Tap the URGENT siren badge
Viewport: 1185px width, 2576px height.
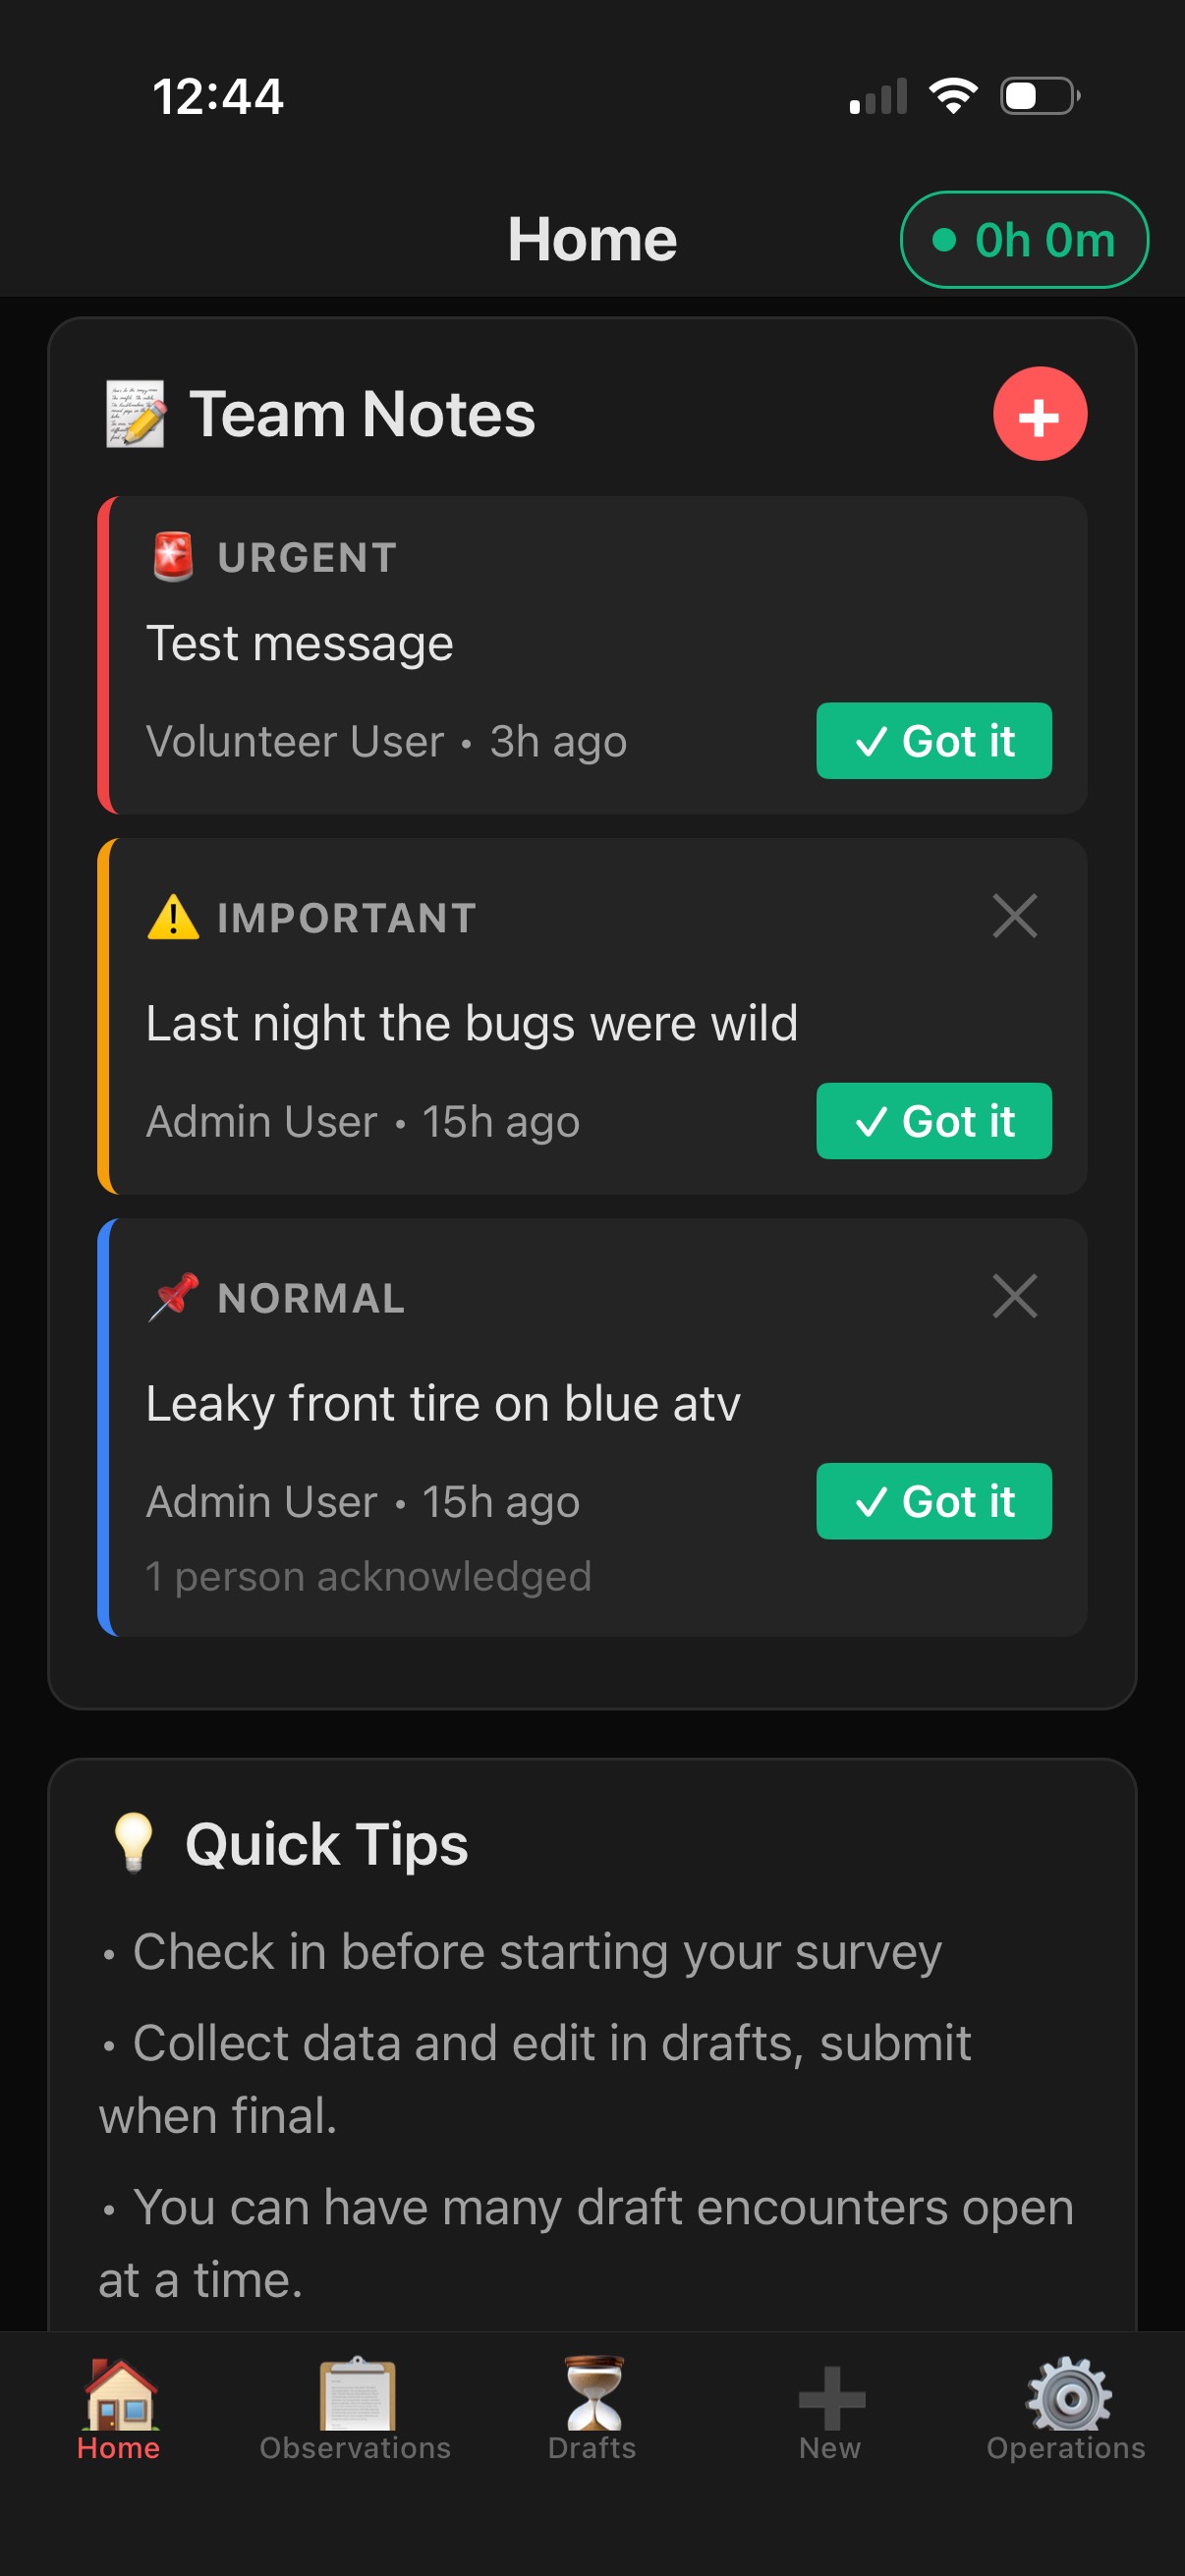click(x=176, y=556)
